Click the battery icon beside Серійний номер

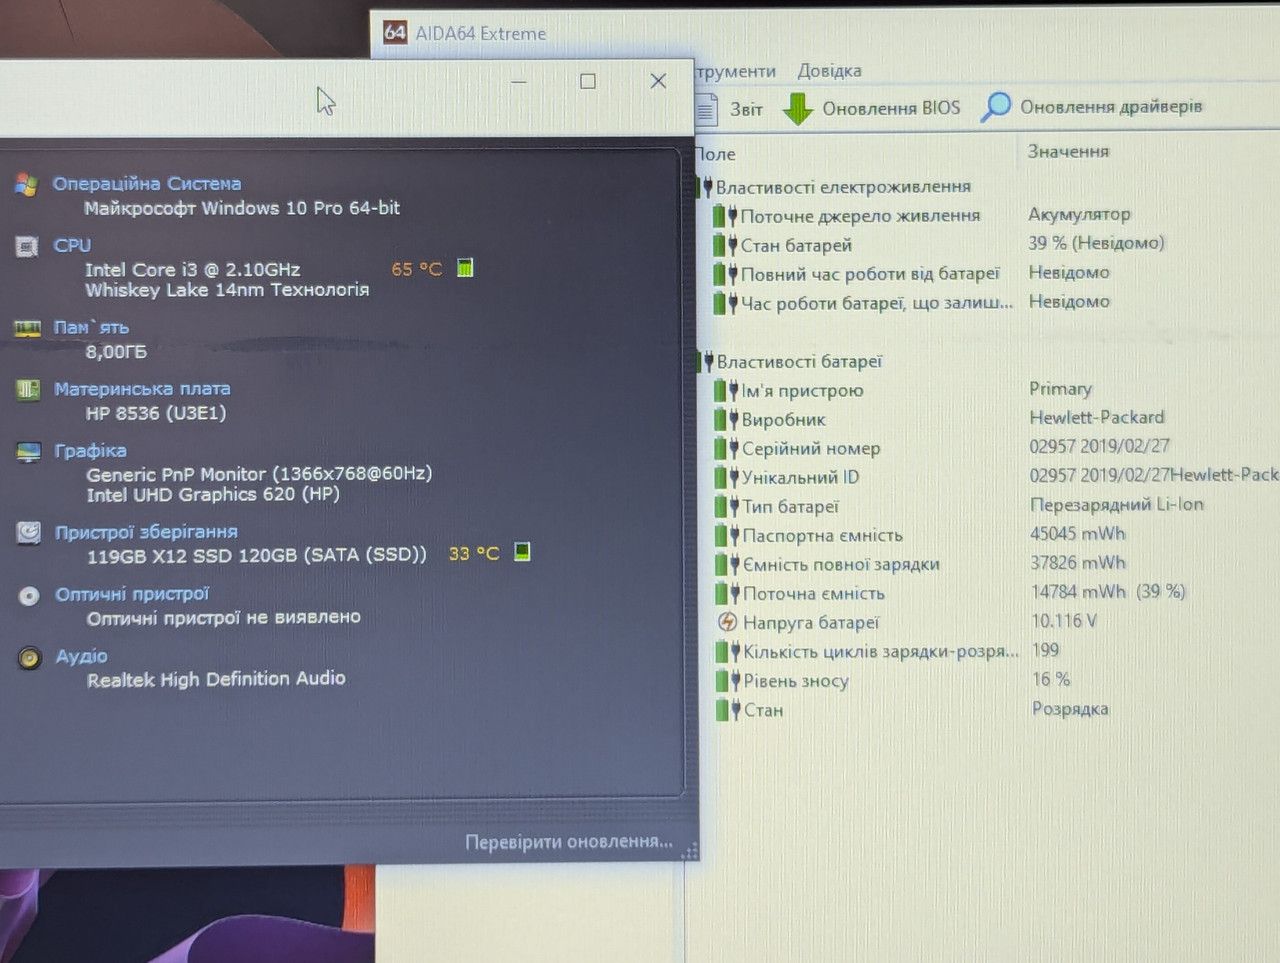(x=727, y=448)
